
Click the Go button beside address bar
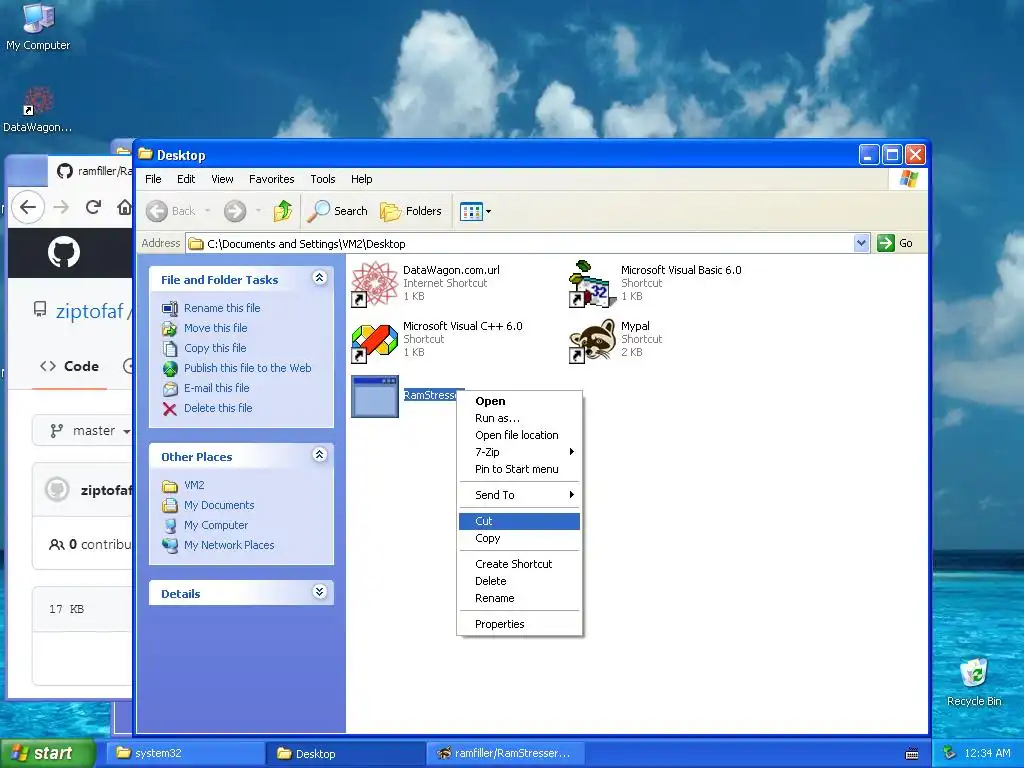point(895,243)
